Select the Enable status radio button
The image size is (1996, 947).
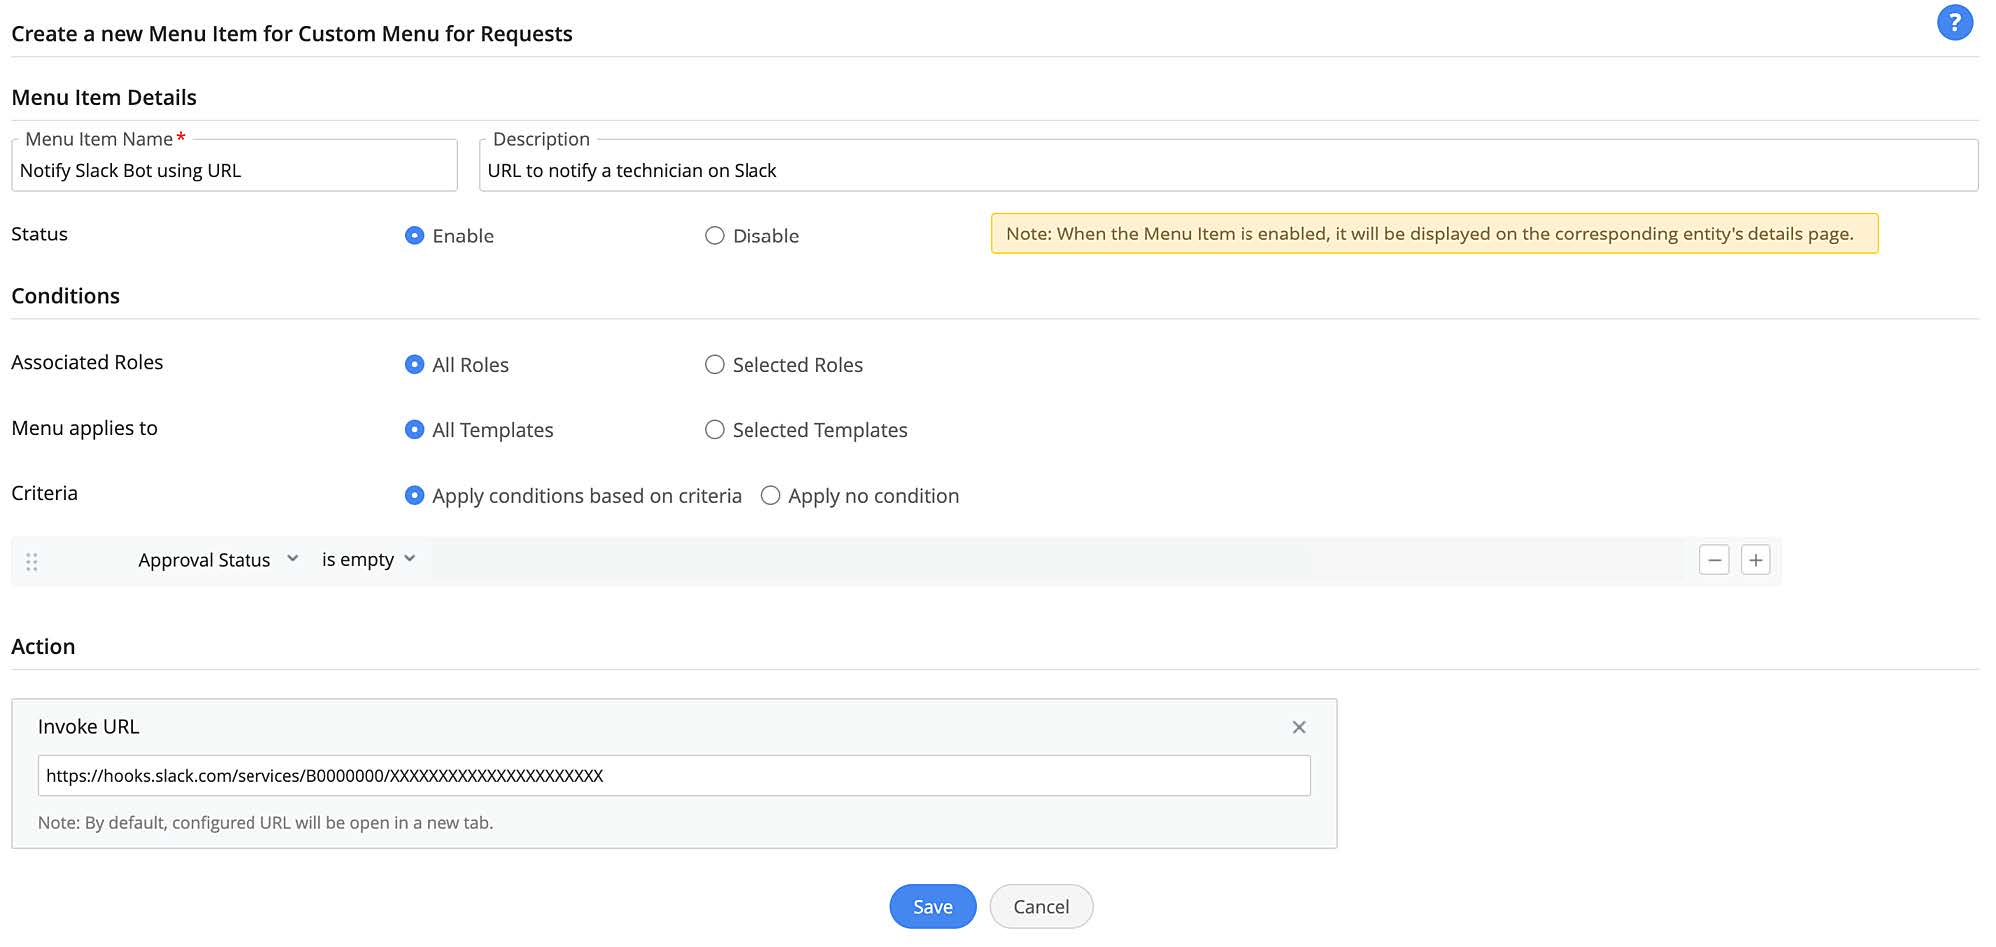(414, 236)
